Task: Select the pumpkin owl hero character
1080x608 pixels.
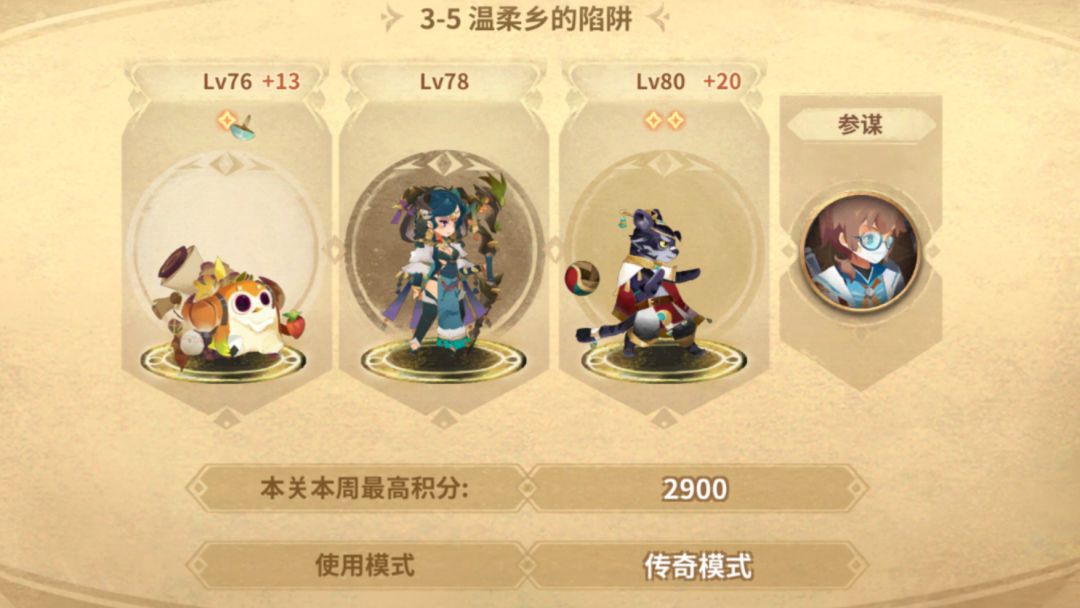Action: point(227,306)
